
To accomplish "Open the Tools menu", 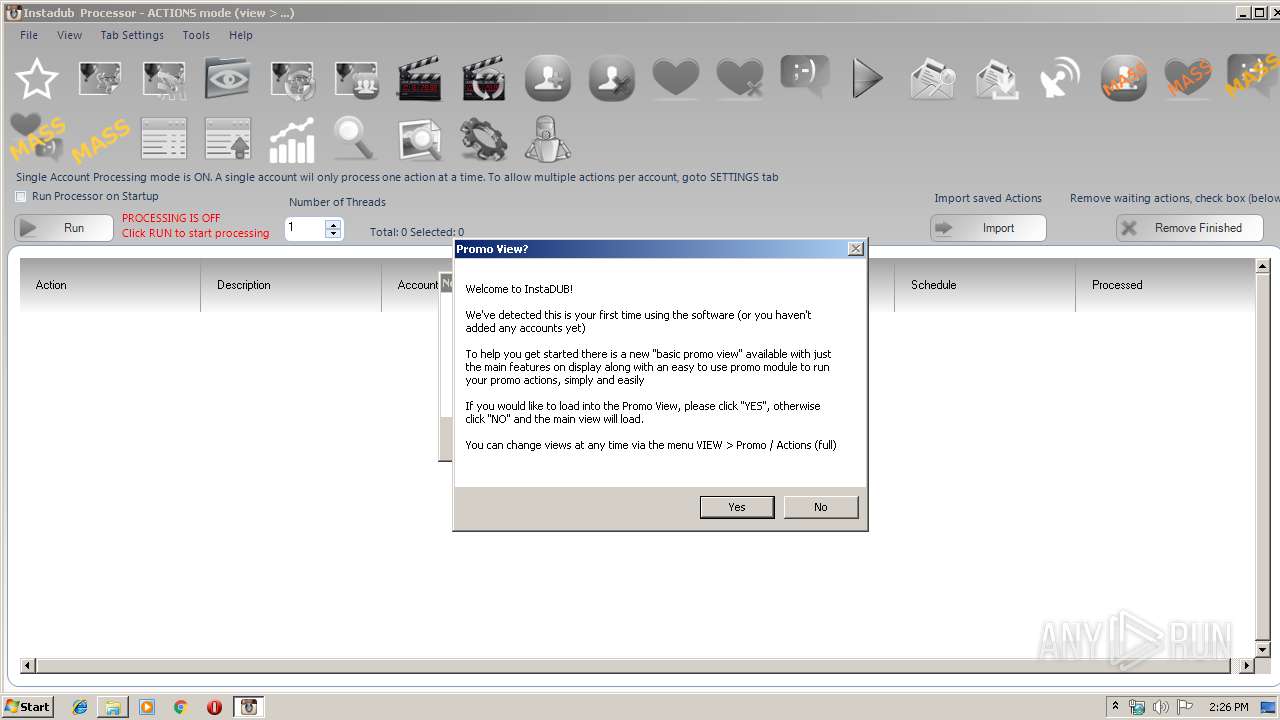I will click(x=196, y=35).
